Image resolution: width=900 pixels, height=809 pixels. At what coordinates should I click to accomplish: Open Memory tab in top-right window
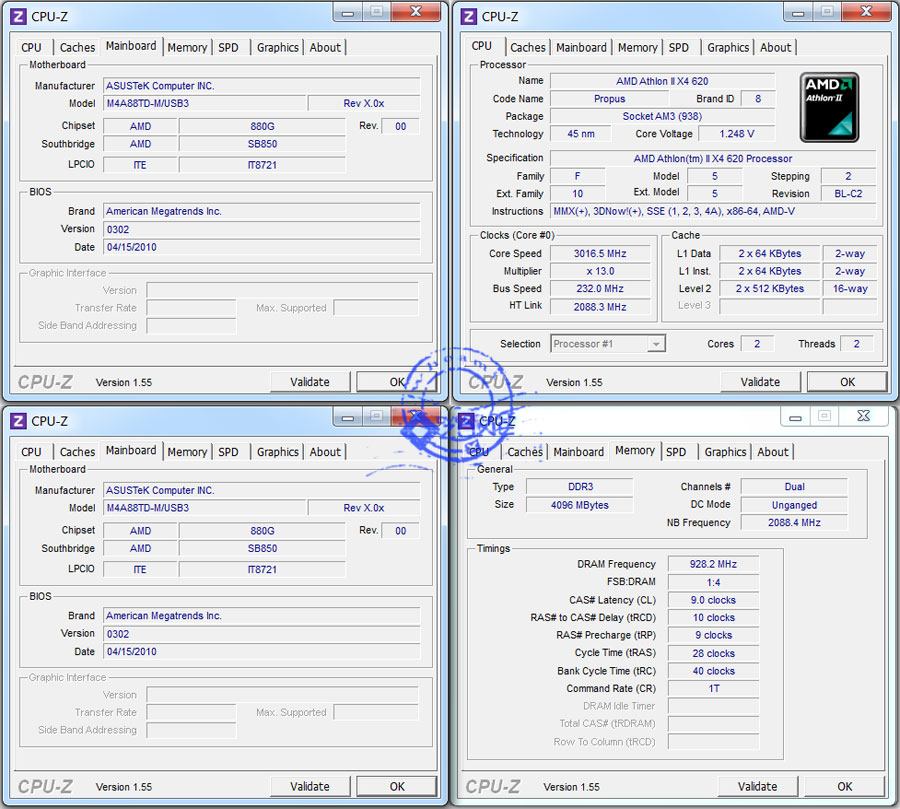click(x=637, y=48)
